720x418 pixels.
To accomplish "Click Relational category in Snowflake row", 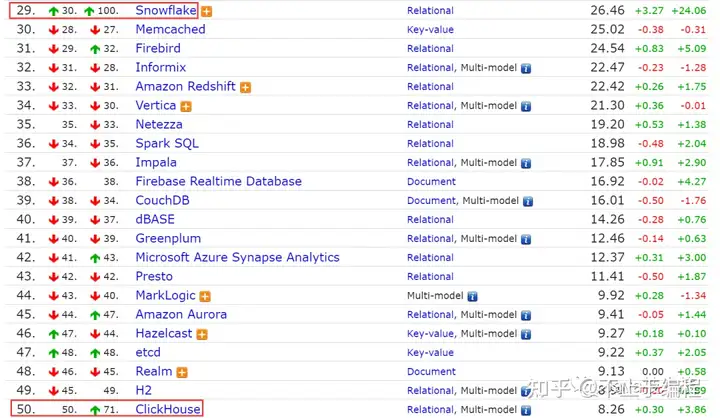I will (430, 11).
